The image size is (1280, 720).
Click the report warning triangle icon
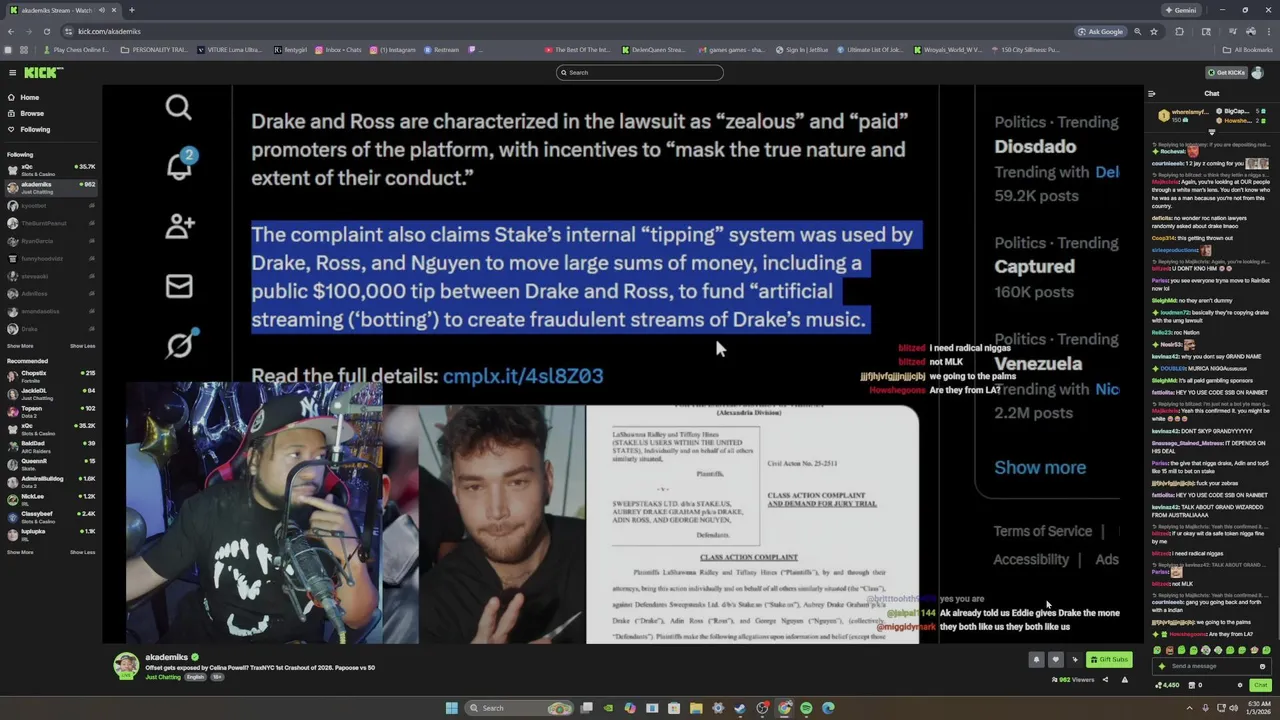point(1124,680)
